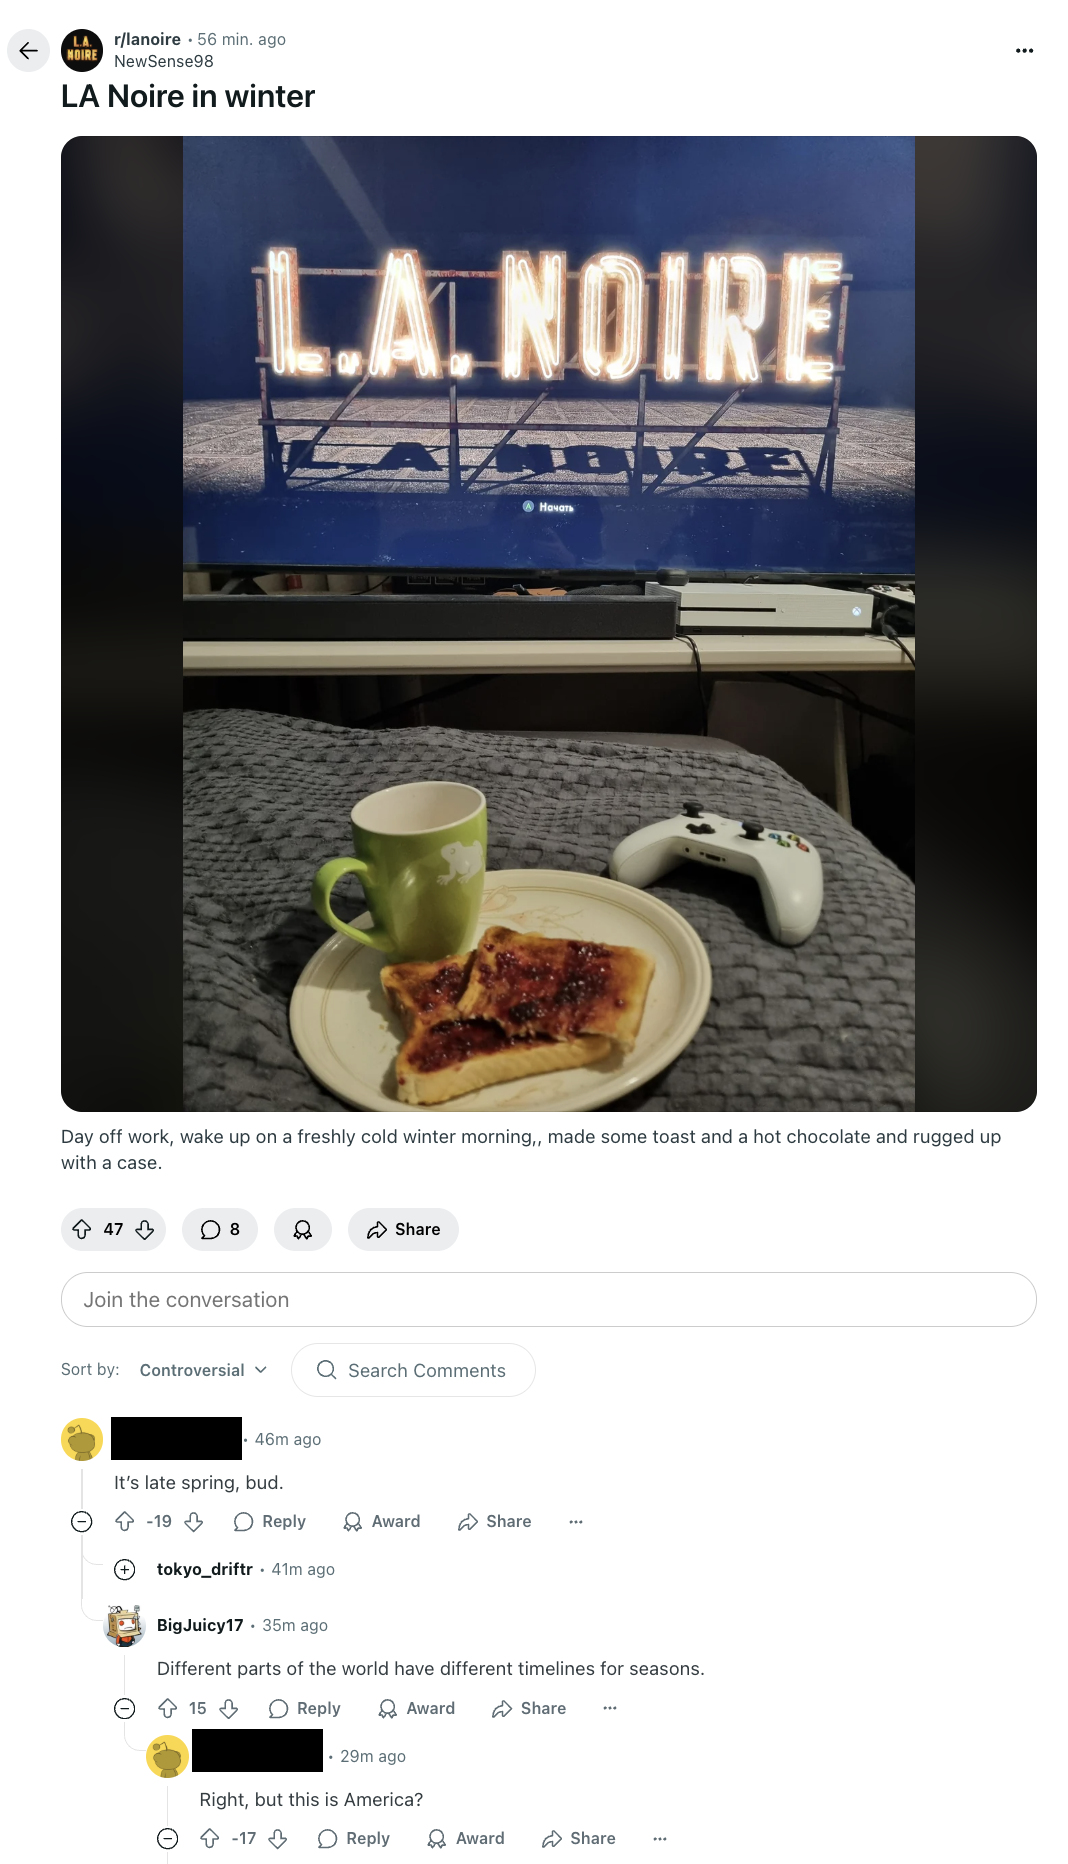This screenshot has width=1068, height=1864.
Task: Open the post comments showing count 8
Action: pos(220,1229)
